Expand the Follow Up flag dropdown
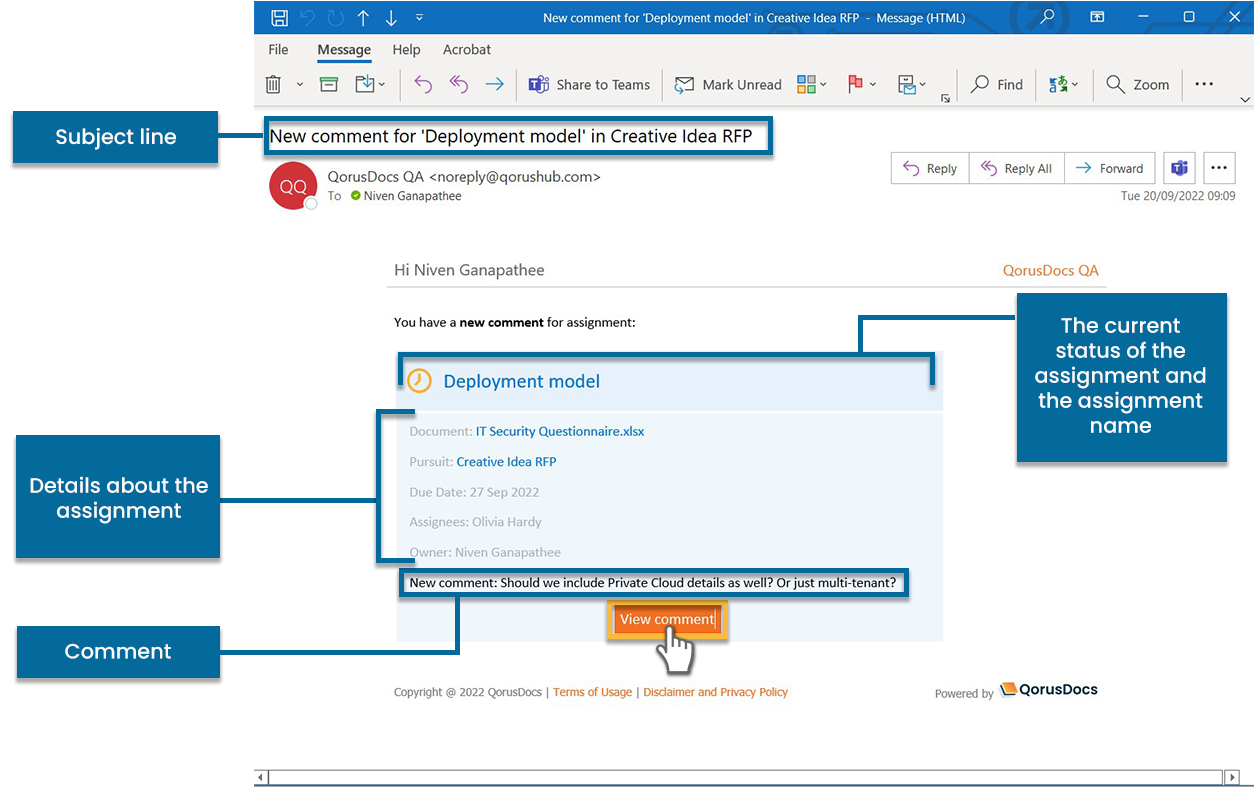Screen dimensions: 1254x788 [873, 85]
